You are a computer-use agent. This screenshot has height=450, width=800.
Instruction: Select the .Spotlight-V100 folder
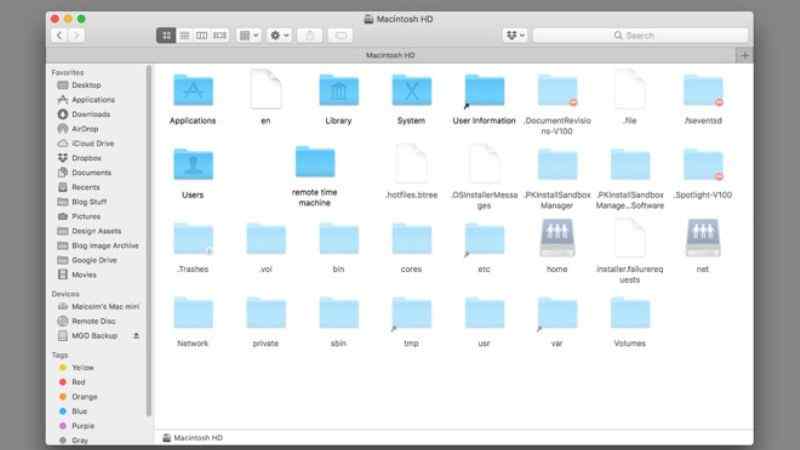tap(703, 164)
